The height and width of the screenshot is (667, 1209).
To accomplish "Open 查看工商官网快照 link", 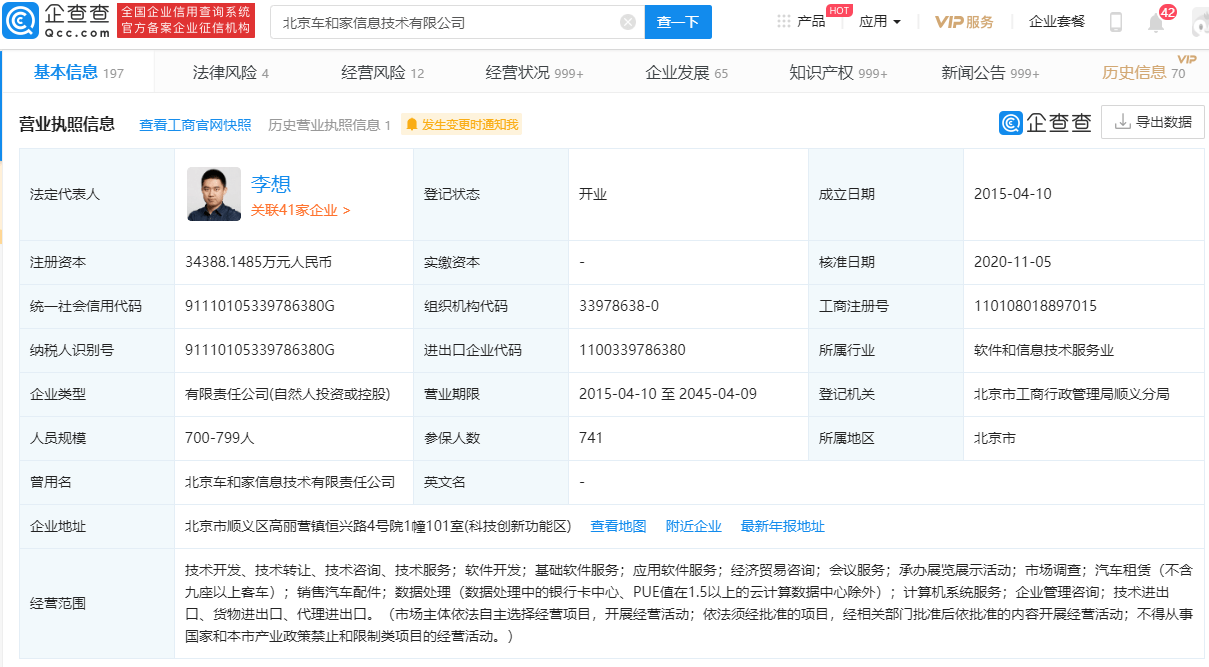I will click(x=195, y=125).
